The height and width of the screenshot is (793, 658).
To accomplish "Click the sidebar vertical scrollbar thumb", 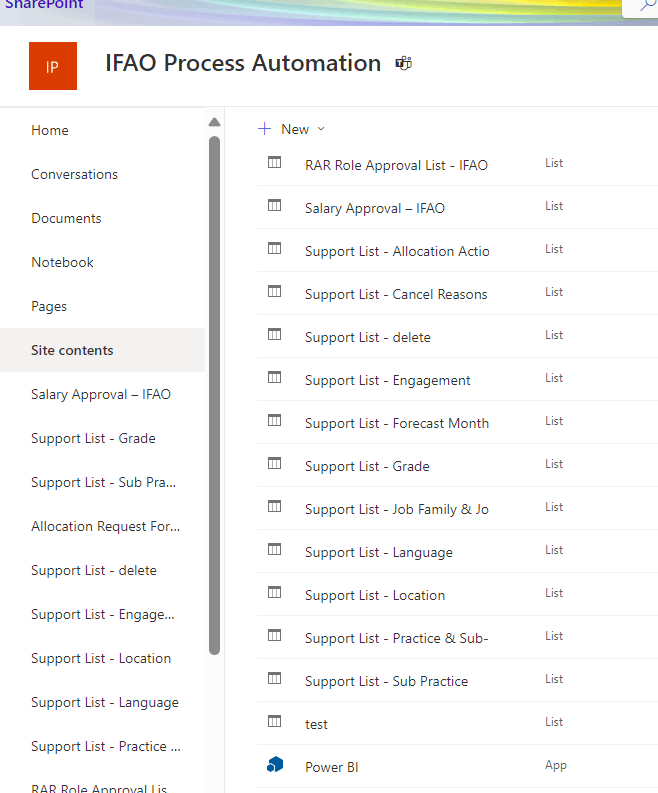I will [214, 395].
